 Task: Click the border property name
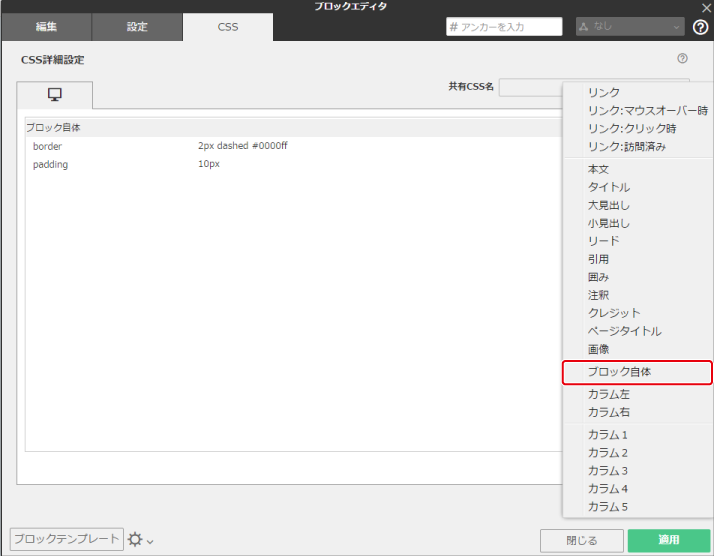(x=47, y=146)
